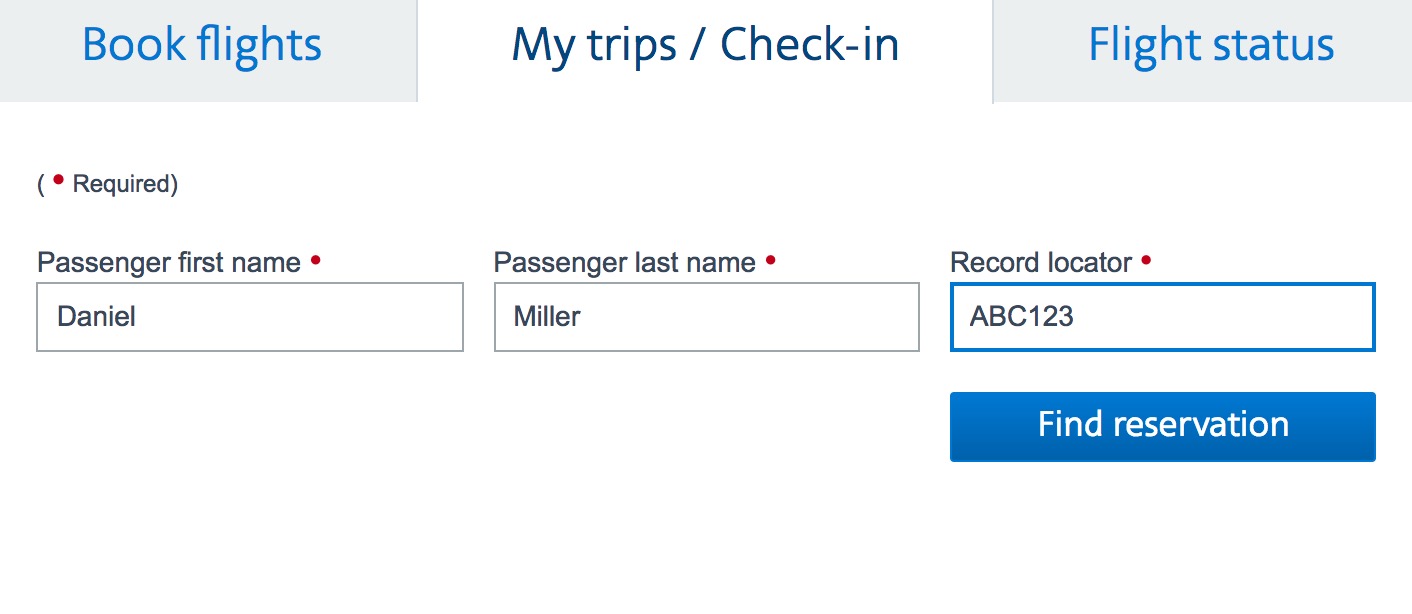Click the entered name 'Daniel'
The image size is (1412, 614).
96,317
